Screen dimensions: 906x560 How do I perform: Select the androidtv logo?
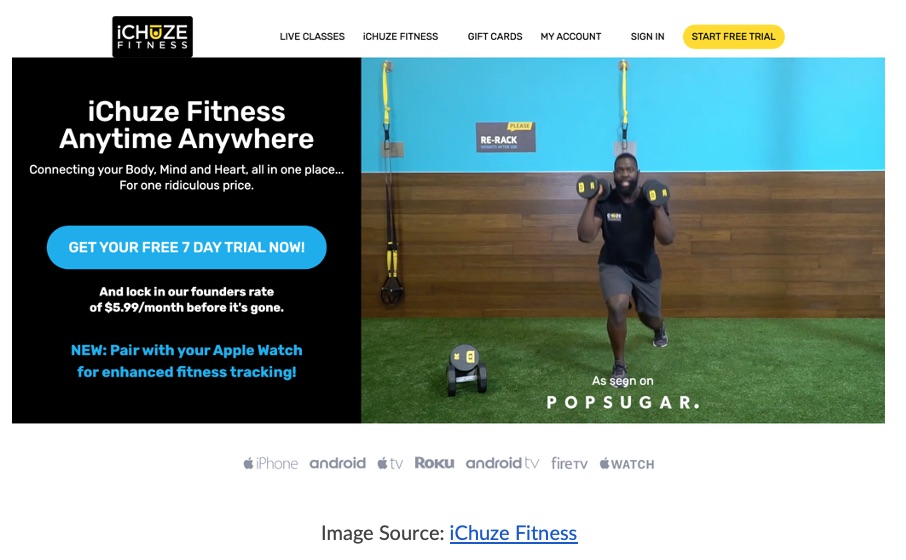(x=502, y=463)
